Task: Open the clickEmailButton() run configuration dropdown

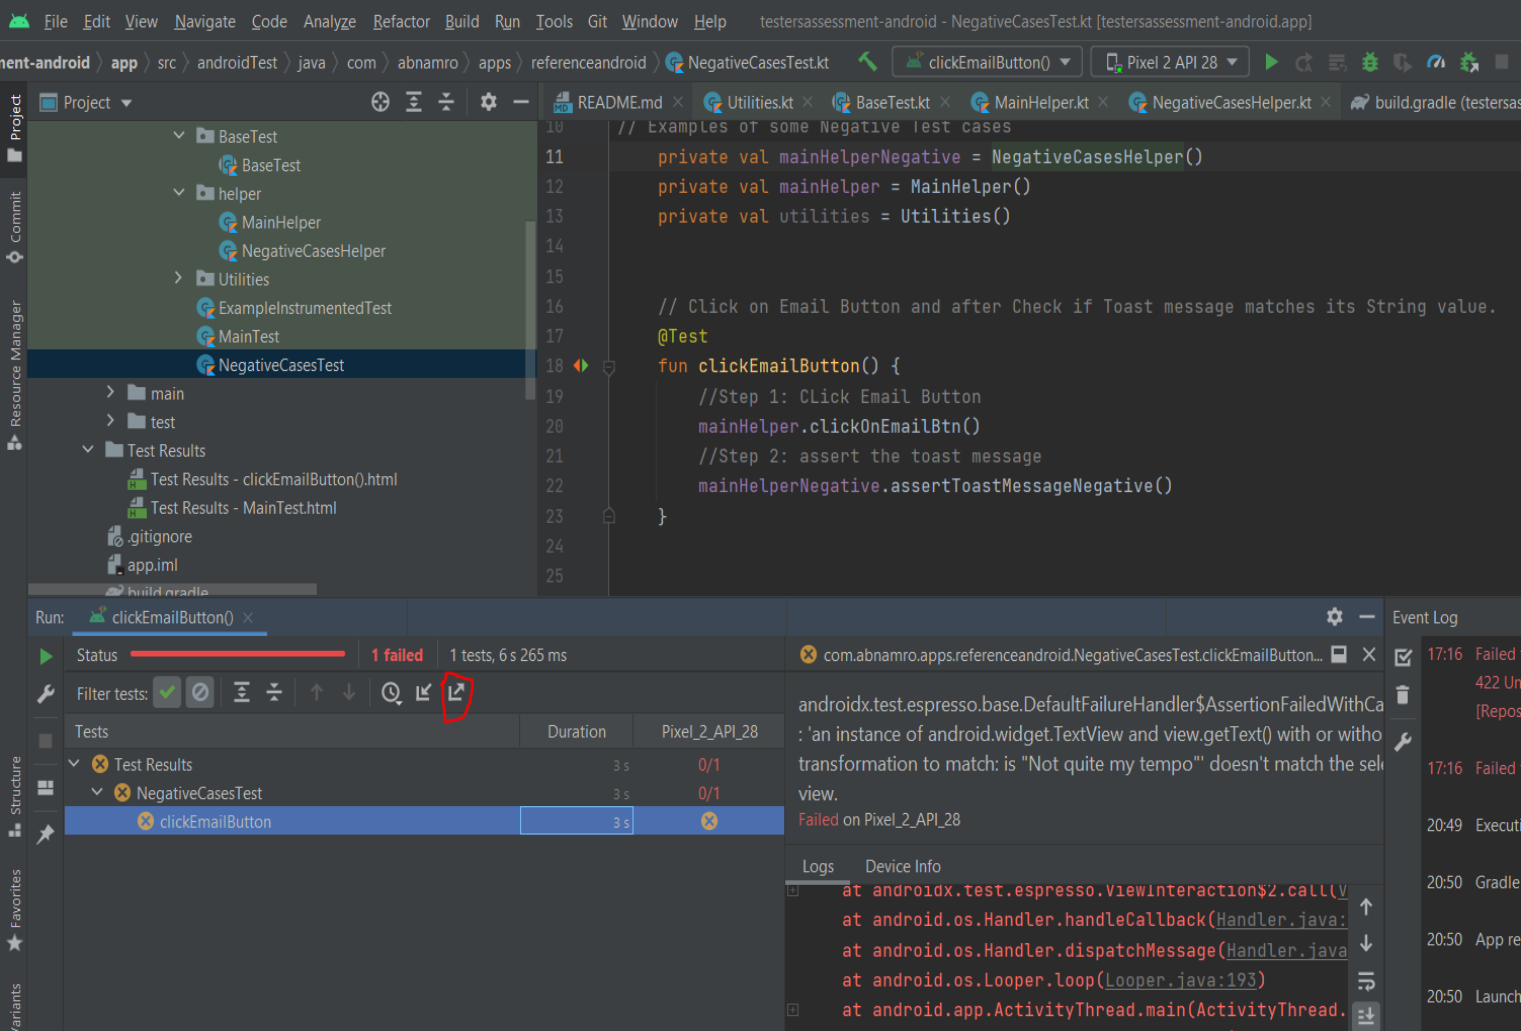Action: coord(987,62)
